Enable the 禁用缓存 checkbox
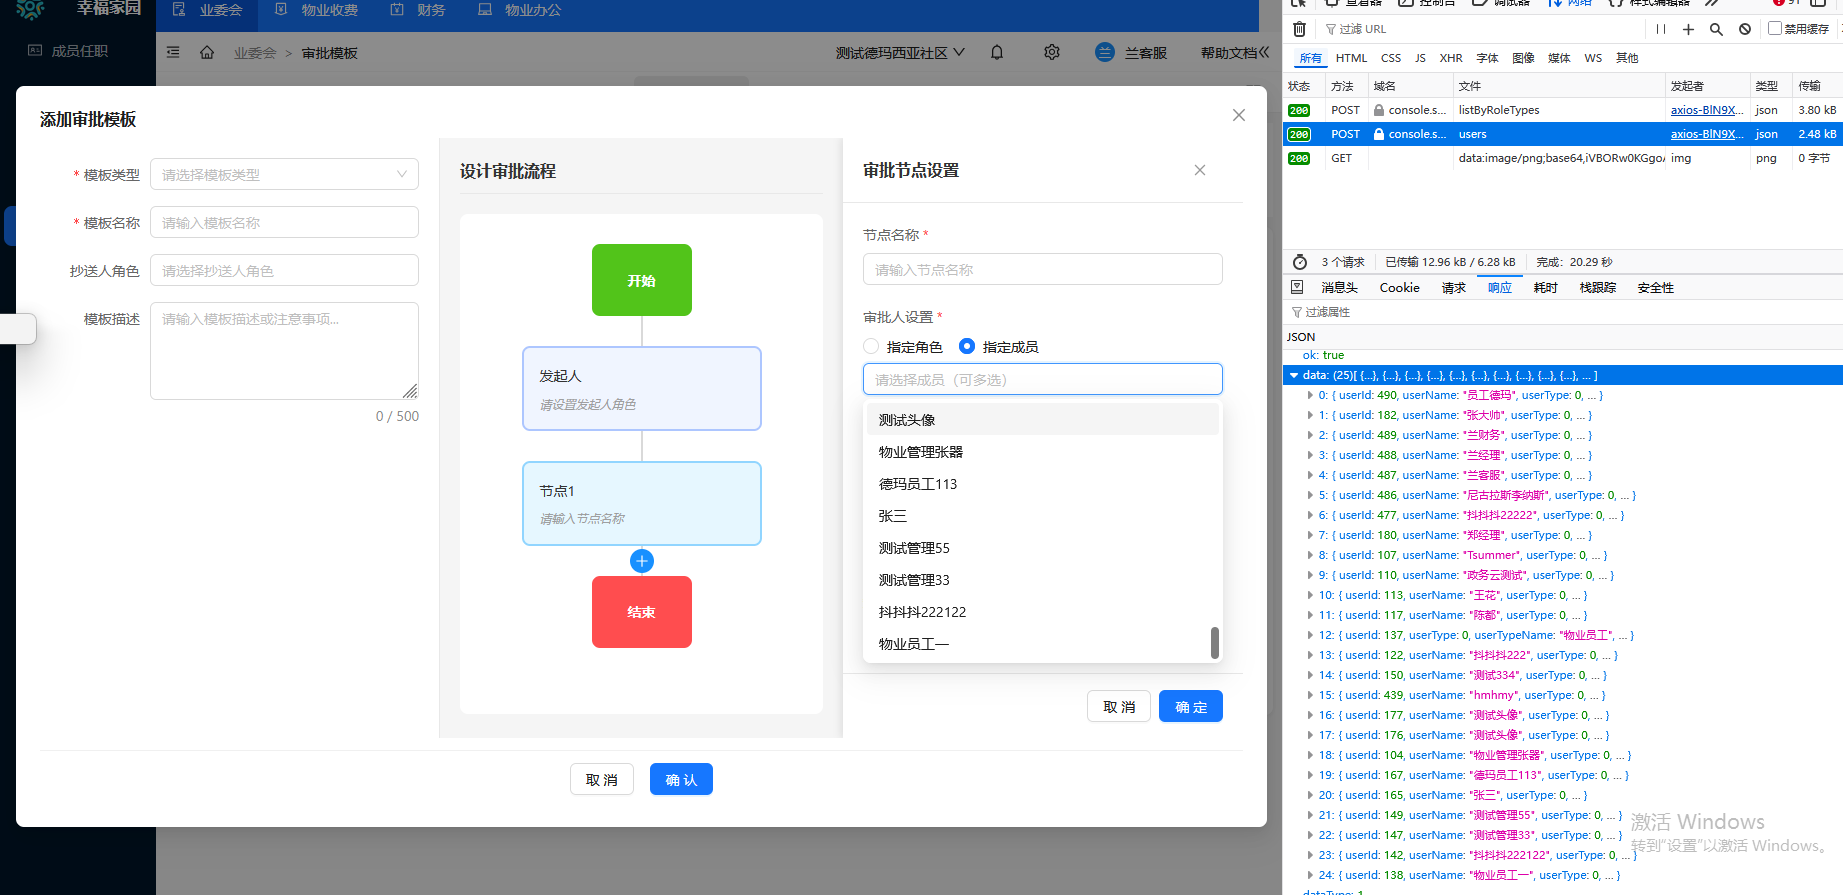This screenshot has width=1843, height=895. pos(1775,28)
